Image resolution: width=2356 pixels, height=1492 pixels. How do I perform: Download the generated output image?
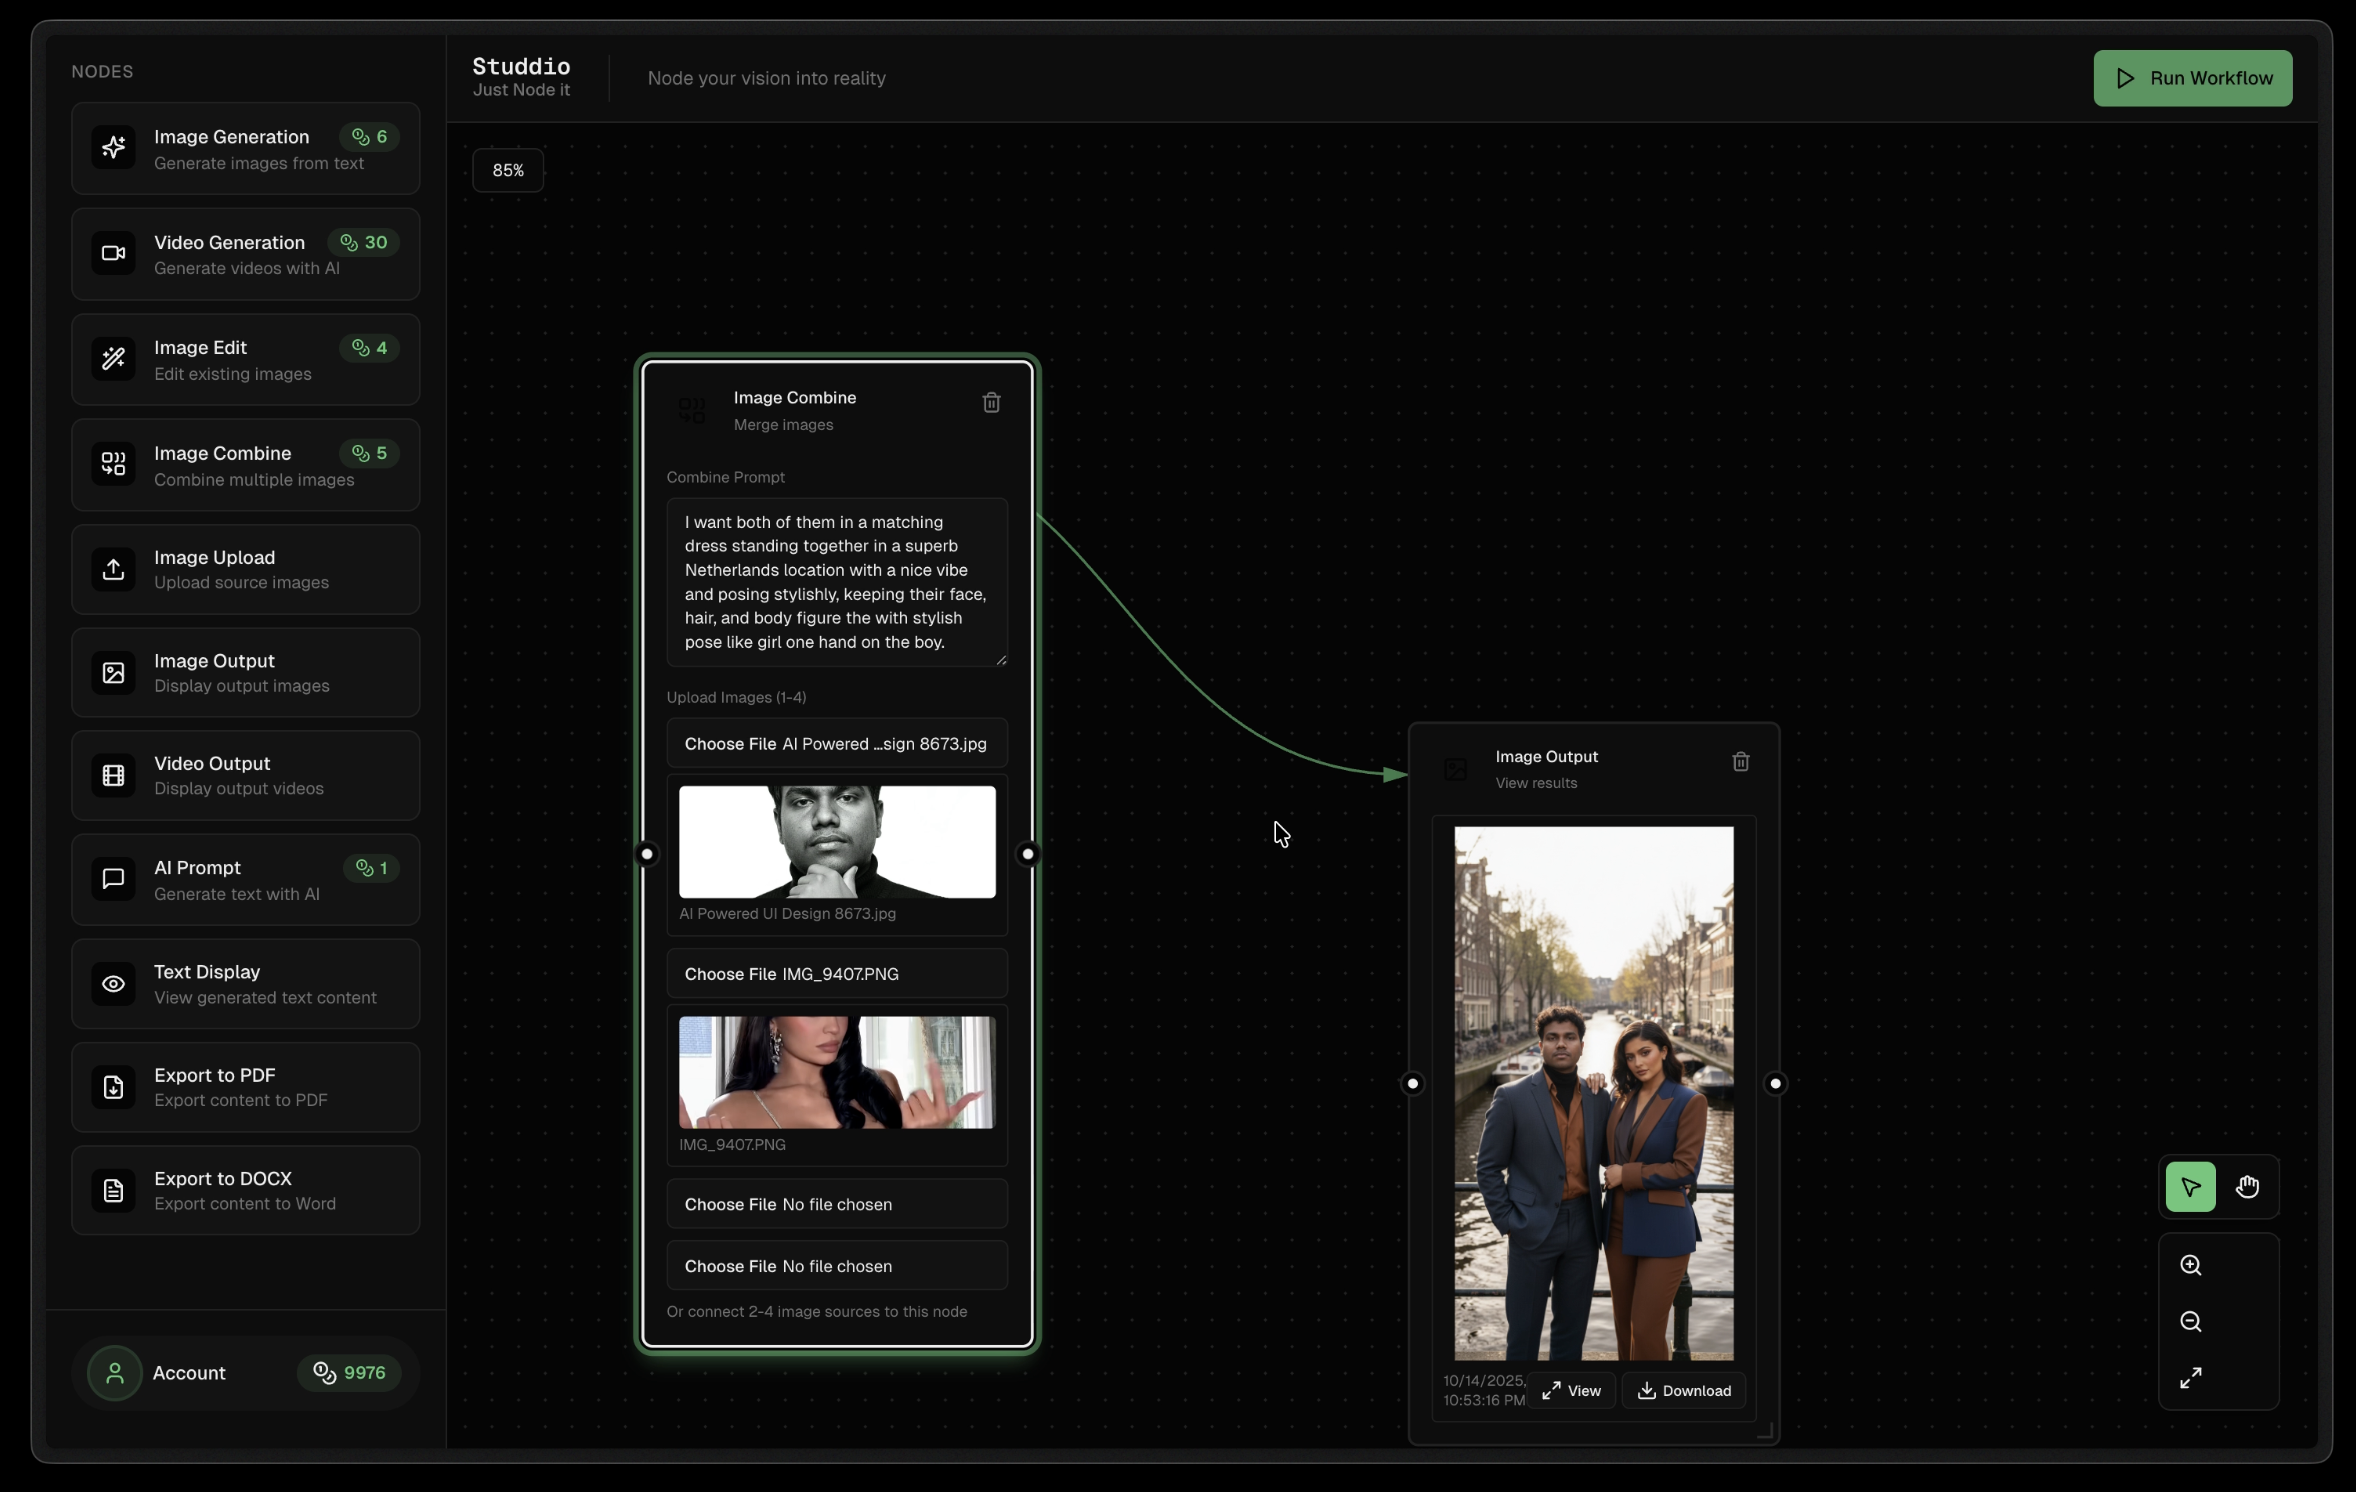tap(1683, 1391)
